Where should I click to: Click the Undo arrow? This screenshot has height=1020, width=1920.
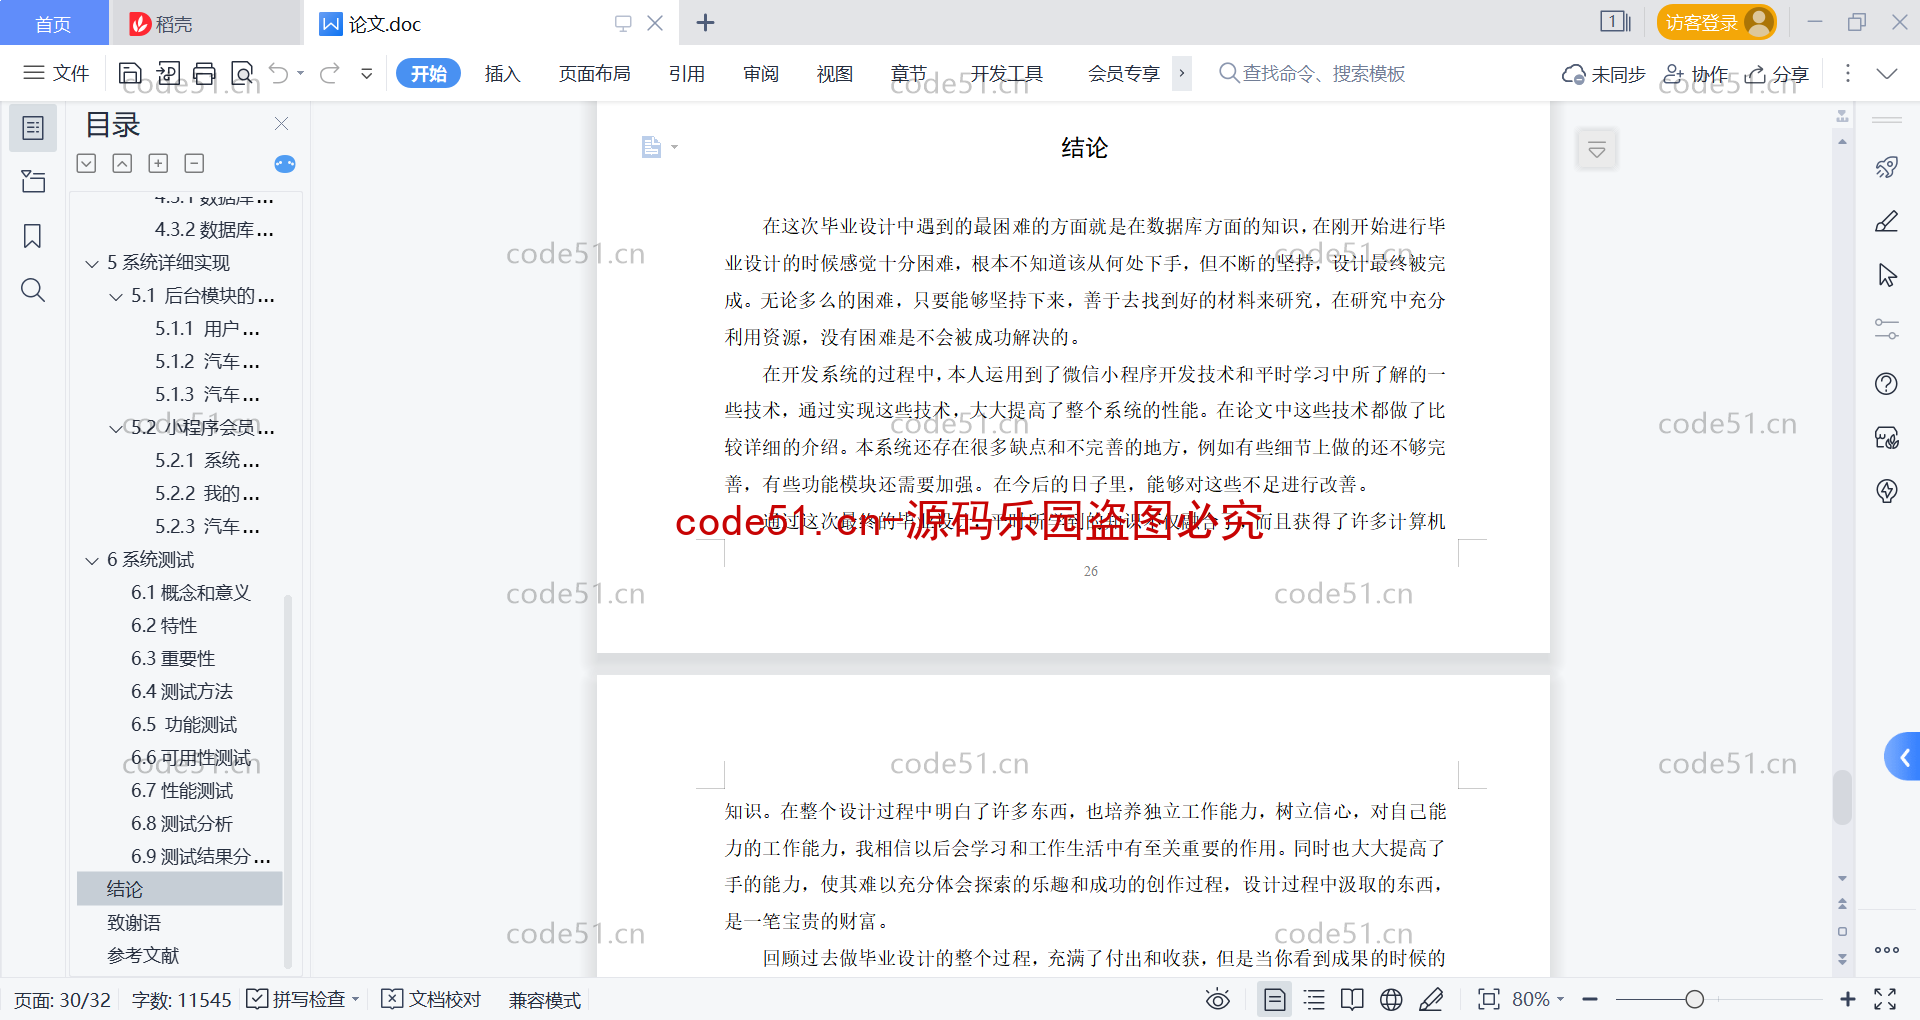pos(279,73)
